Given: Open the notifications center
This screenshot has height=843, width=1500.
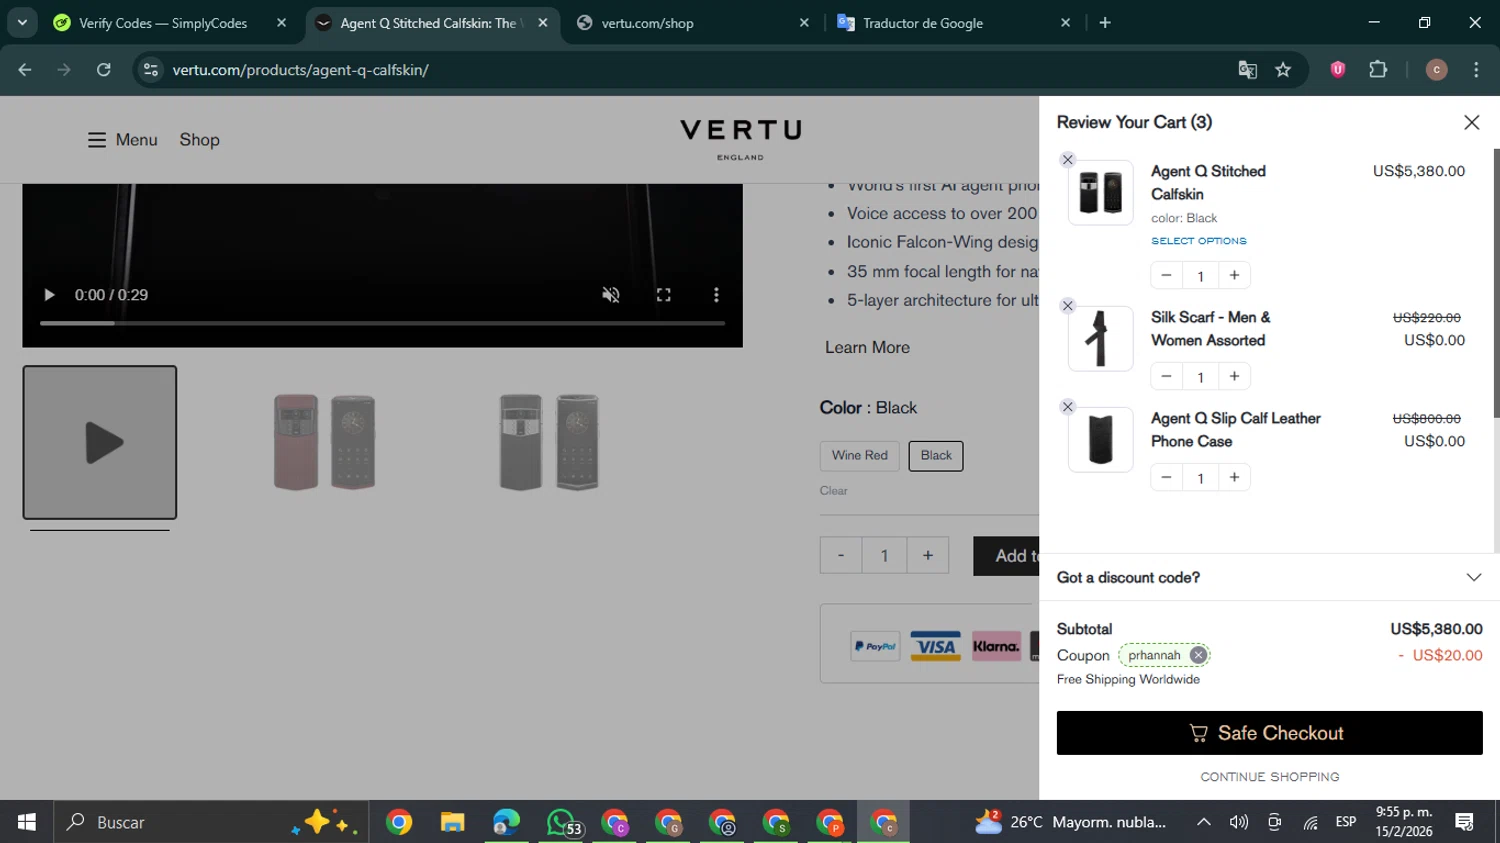Looking at the screenshot, I should [1465, 822].
